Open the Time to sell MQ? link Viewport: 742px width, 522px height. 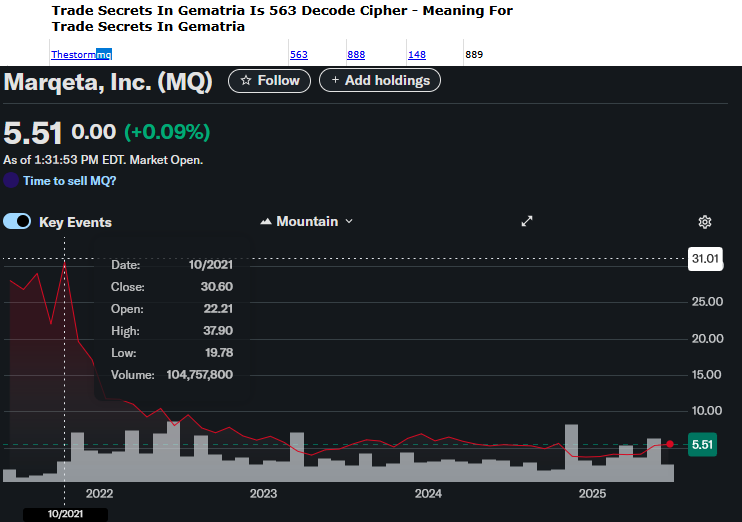click(70, 181)
